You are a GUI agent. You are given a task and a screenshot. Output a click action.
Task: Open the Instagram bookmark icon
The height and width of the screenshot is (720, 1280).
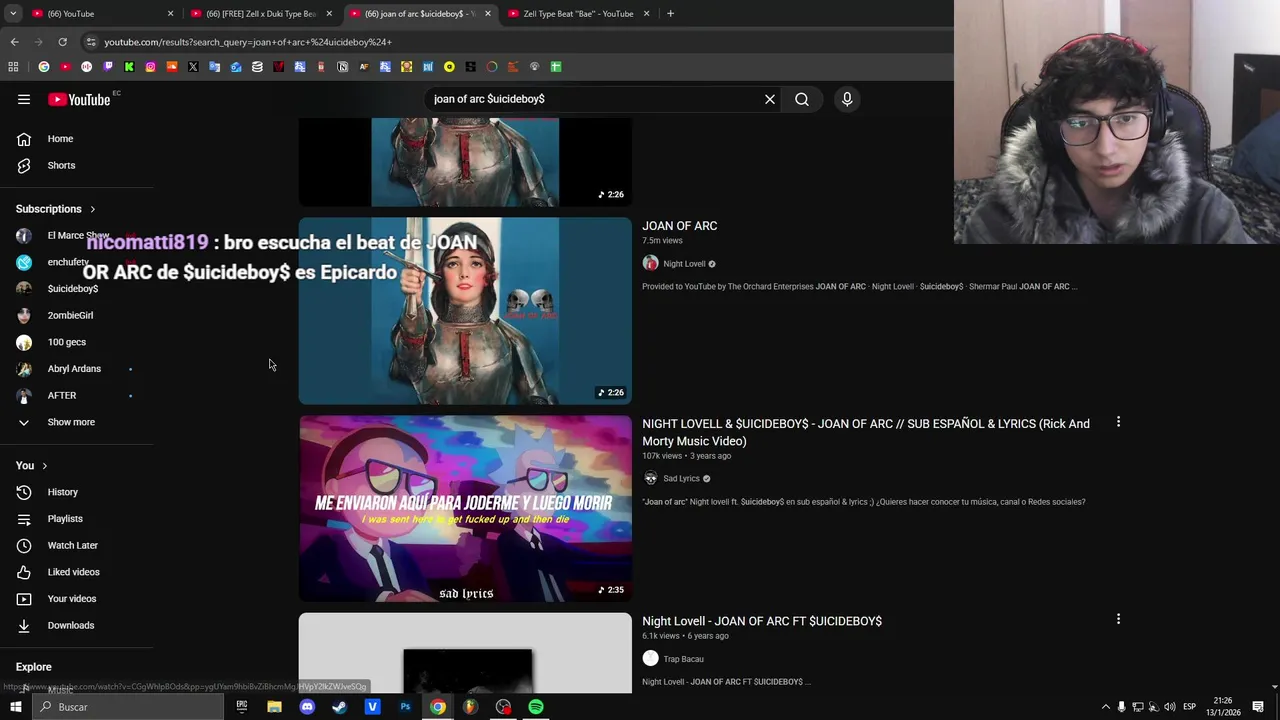pos(150,67)
